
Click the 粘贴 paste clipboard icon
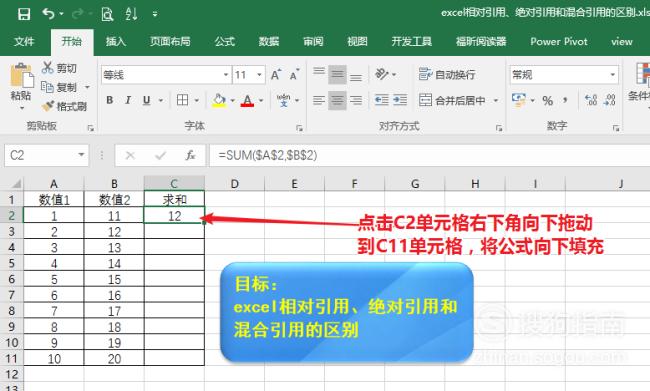tap(22, 75)
